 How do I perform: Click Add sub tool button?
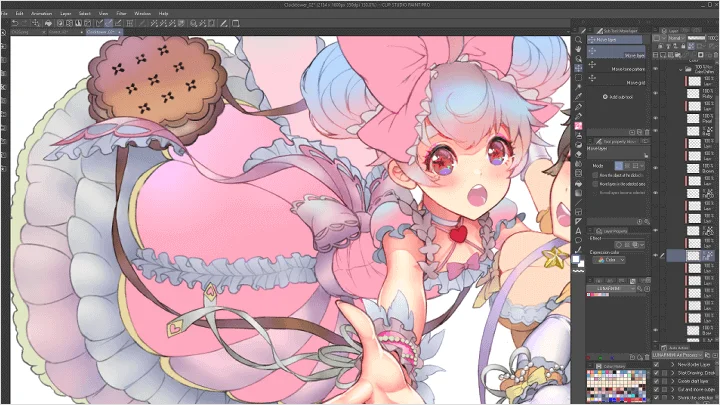[x=618, y=97]
